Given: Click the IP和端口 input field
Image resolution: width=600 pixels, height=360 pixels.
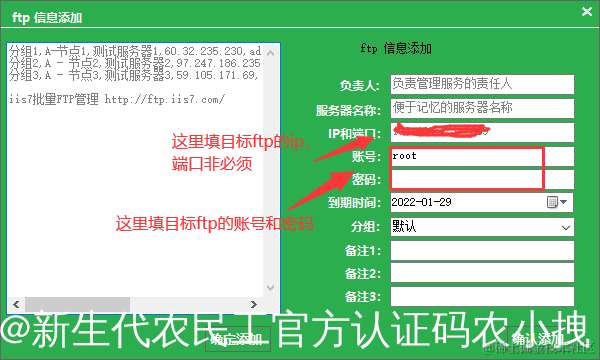Looking at the screenshot, I should 482,132.
